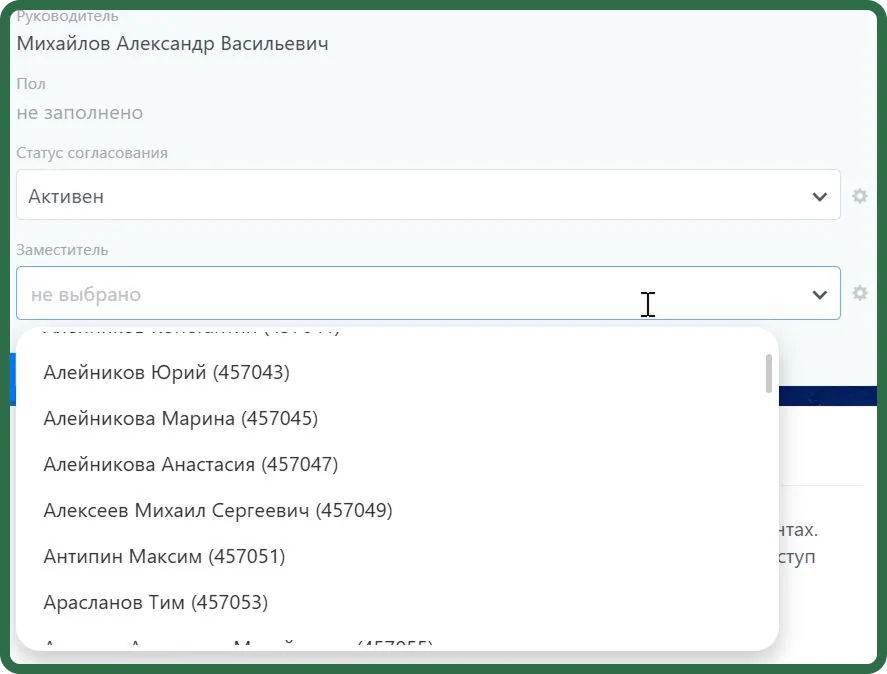Choose Алейникова Марина (457045)

180,419
